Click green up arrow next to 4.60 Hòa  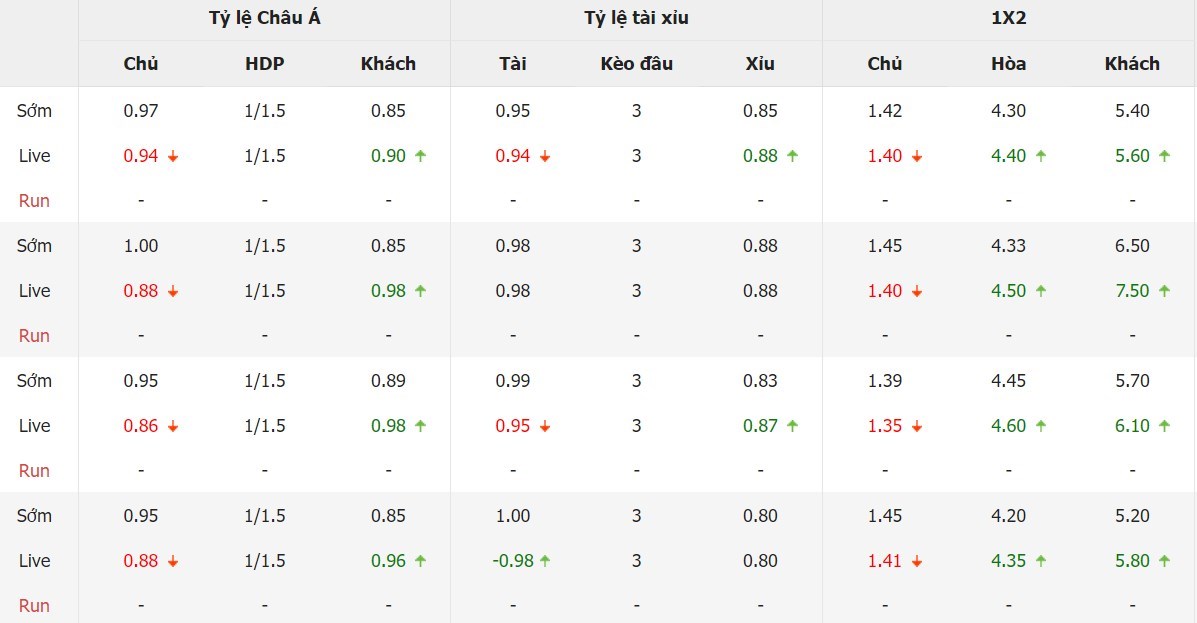tap(1041, 426)
